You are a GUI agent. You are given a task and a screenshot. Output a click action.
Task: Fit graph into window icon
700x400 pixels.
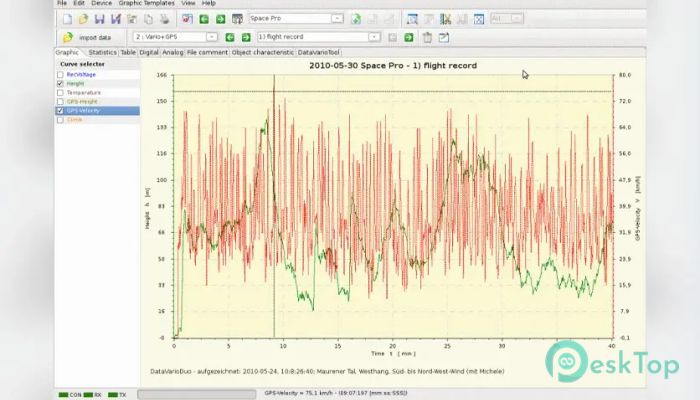[479, 19]
